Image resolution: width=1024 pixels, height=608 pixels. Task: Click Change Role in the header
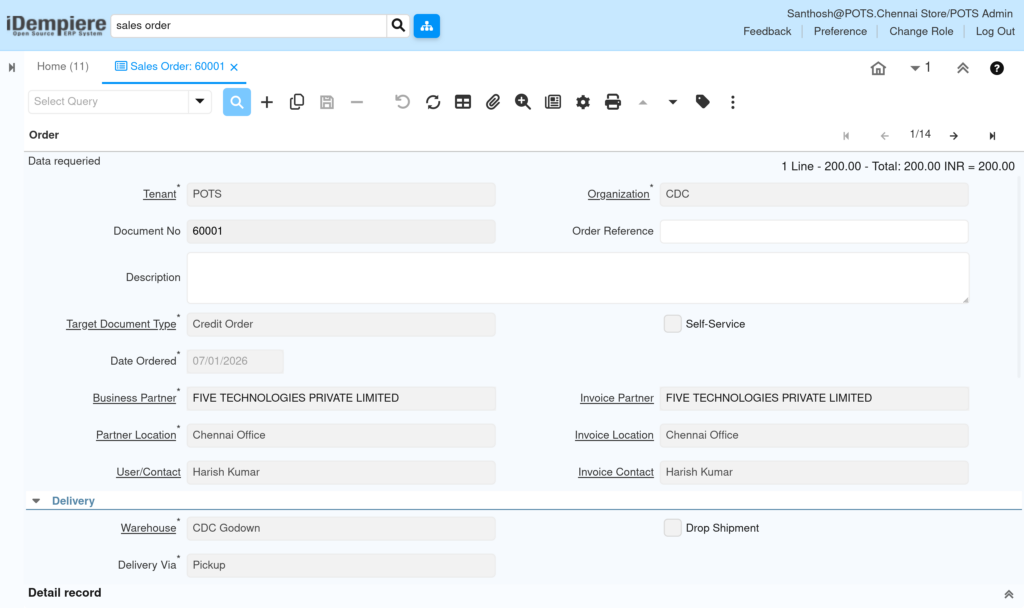pos(921,31)
